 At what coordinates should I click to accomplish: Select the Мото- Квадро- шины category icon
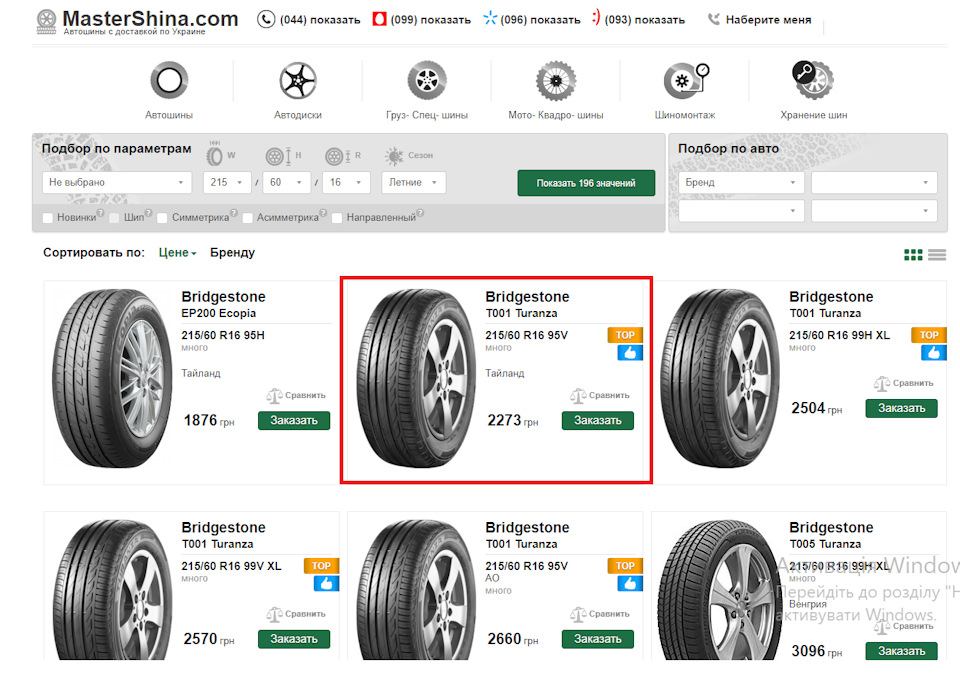click(x=556, y=80)
